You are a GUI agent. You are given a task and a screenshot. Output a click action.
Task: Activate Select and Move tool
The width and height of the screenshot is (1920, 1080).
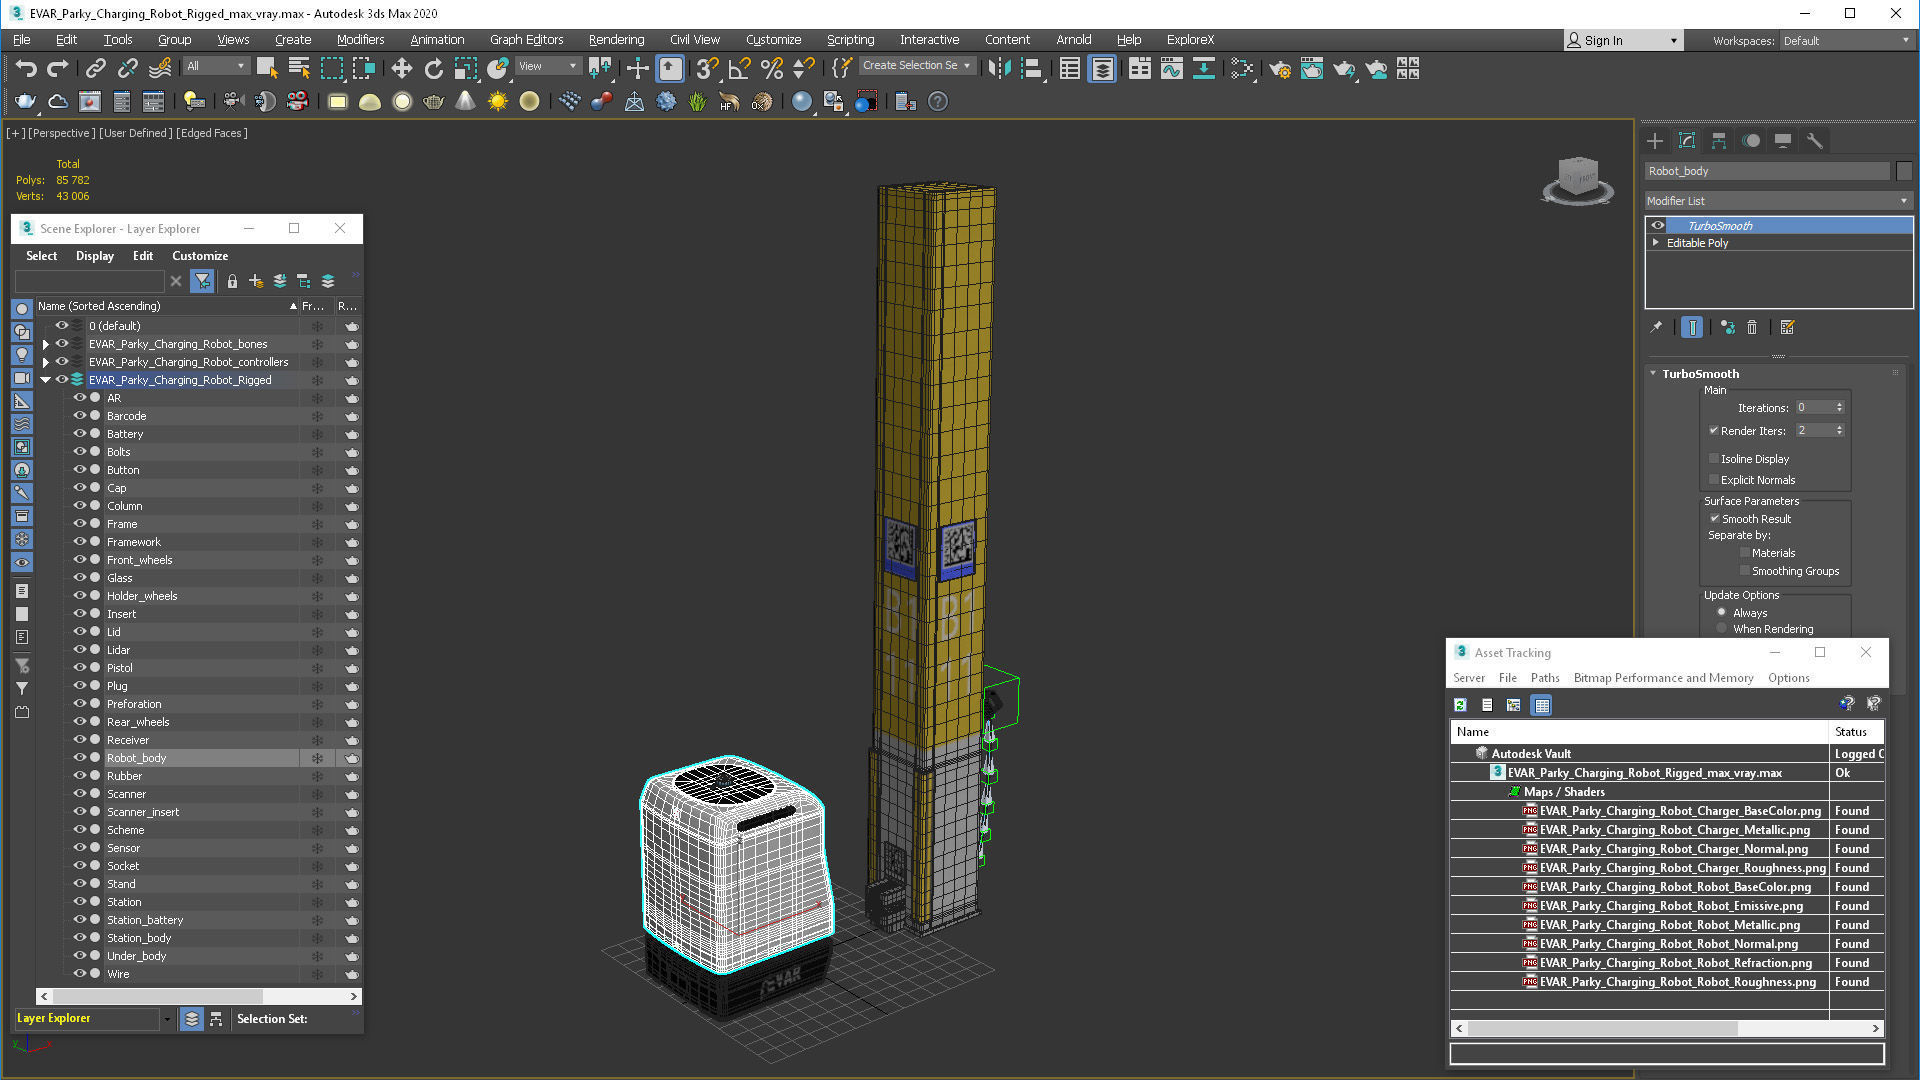point(401,68)
